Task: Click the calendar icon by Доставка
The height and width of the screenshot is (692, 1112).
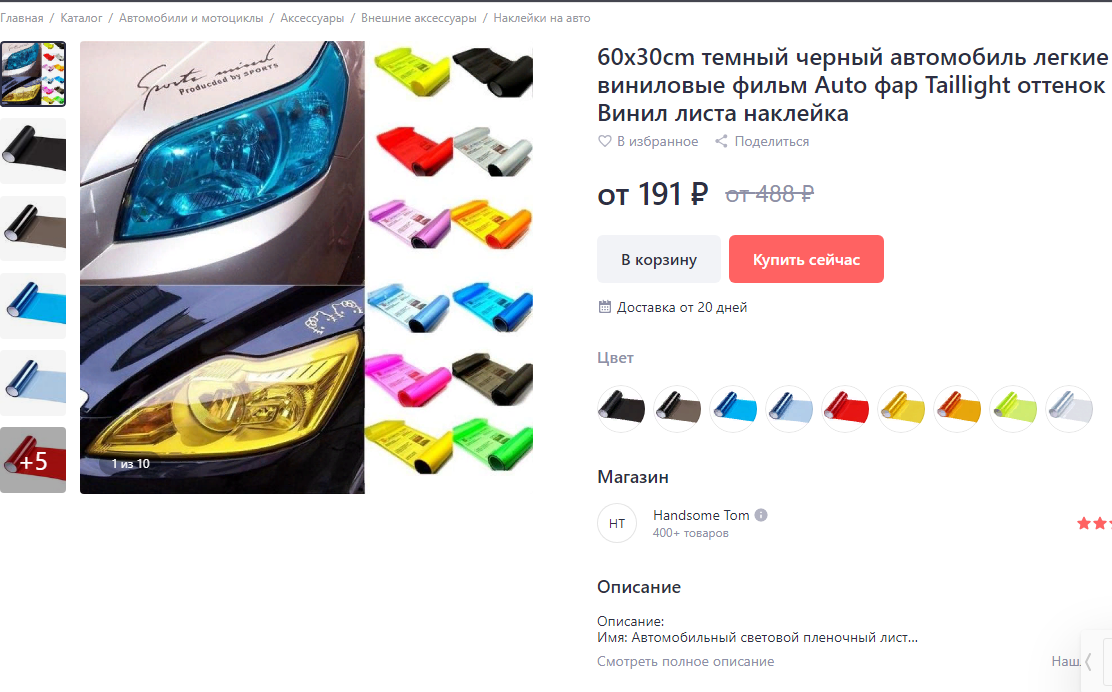Action: [x=604, y=307]
